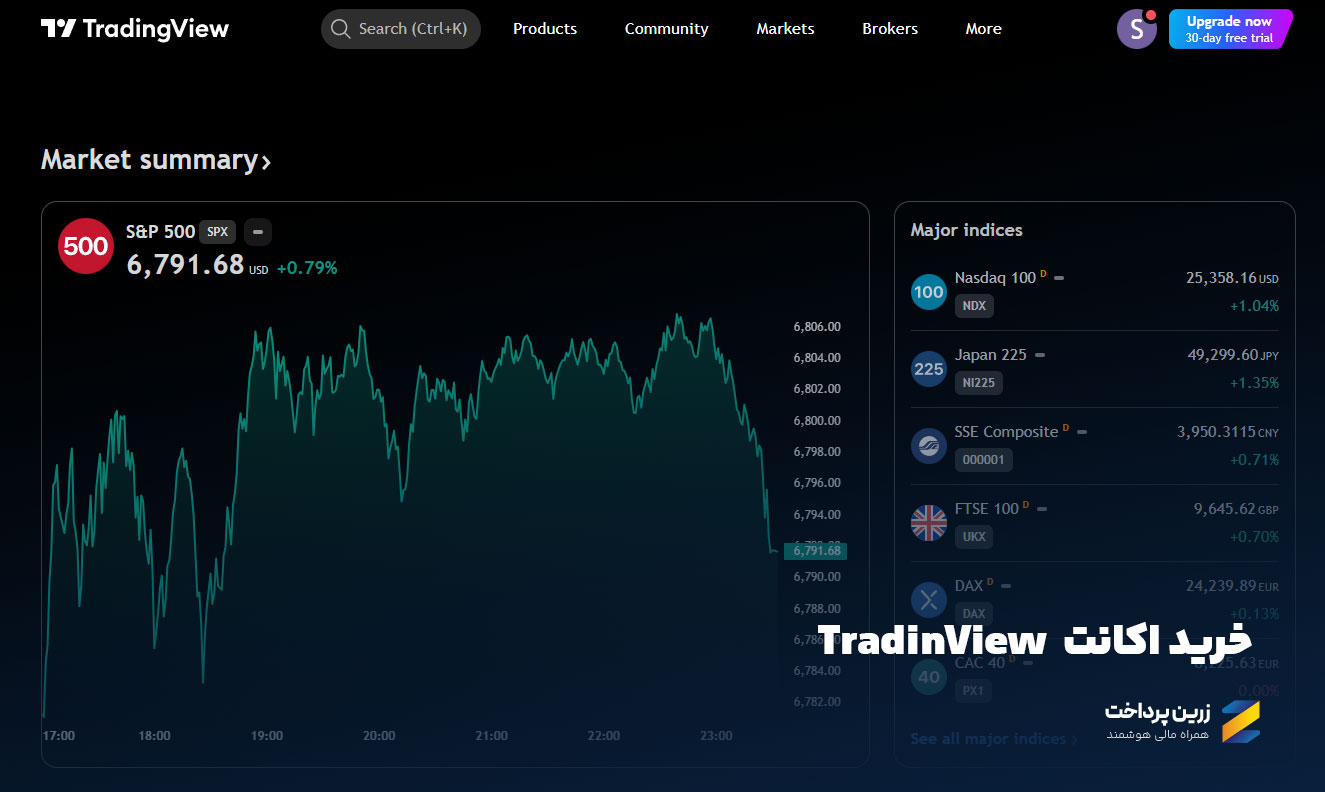Toggle the minus watchlist button beside S&P 500
Image resolution: width=1325 pixels, height=792 pixels.
(257, 231)
